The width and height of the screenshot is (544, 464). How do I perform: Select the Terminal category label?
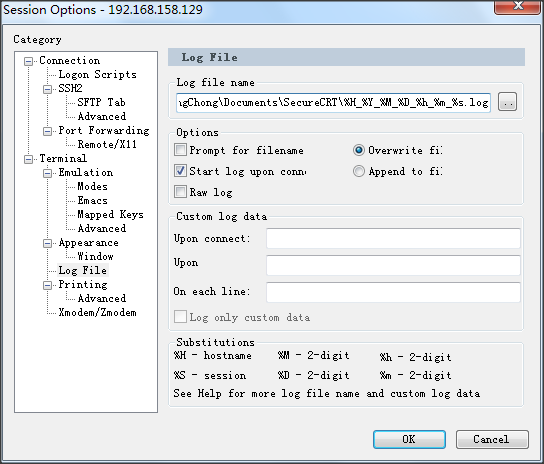tap(63, 159)
